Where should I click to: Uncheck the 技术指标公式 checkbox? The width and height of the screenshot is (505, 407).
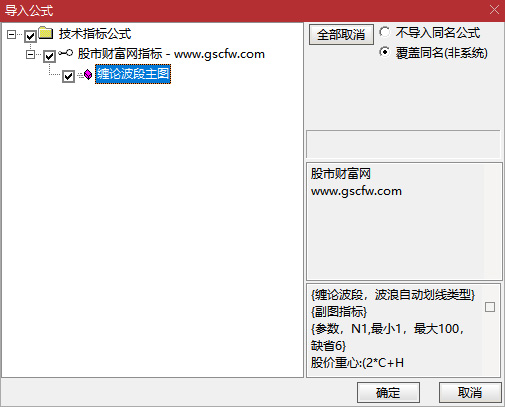[30, 36]
